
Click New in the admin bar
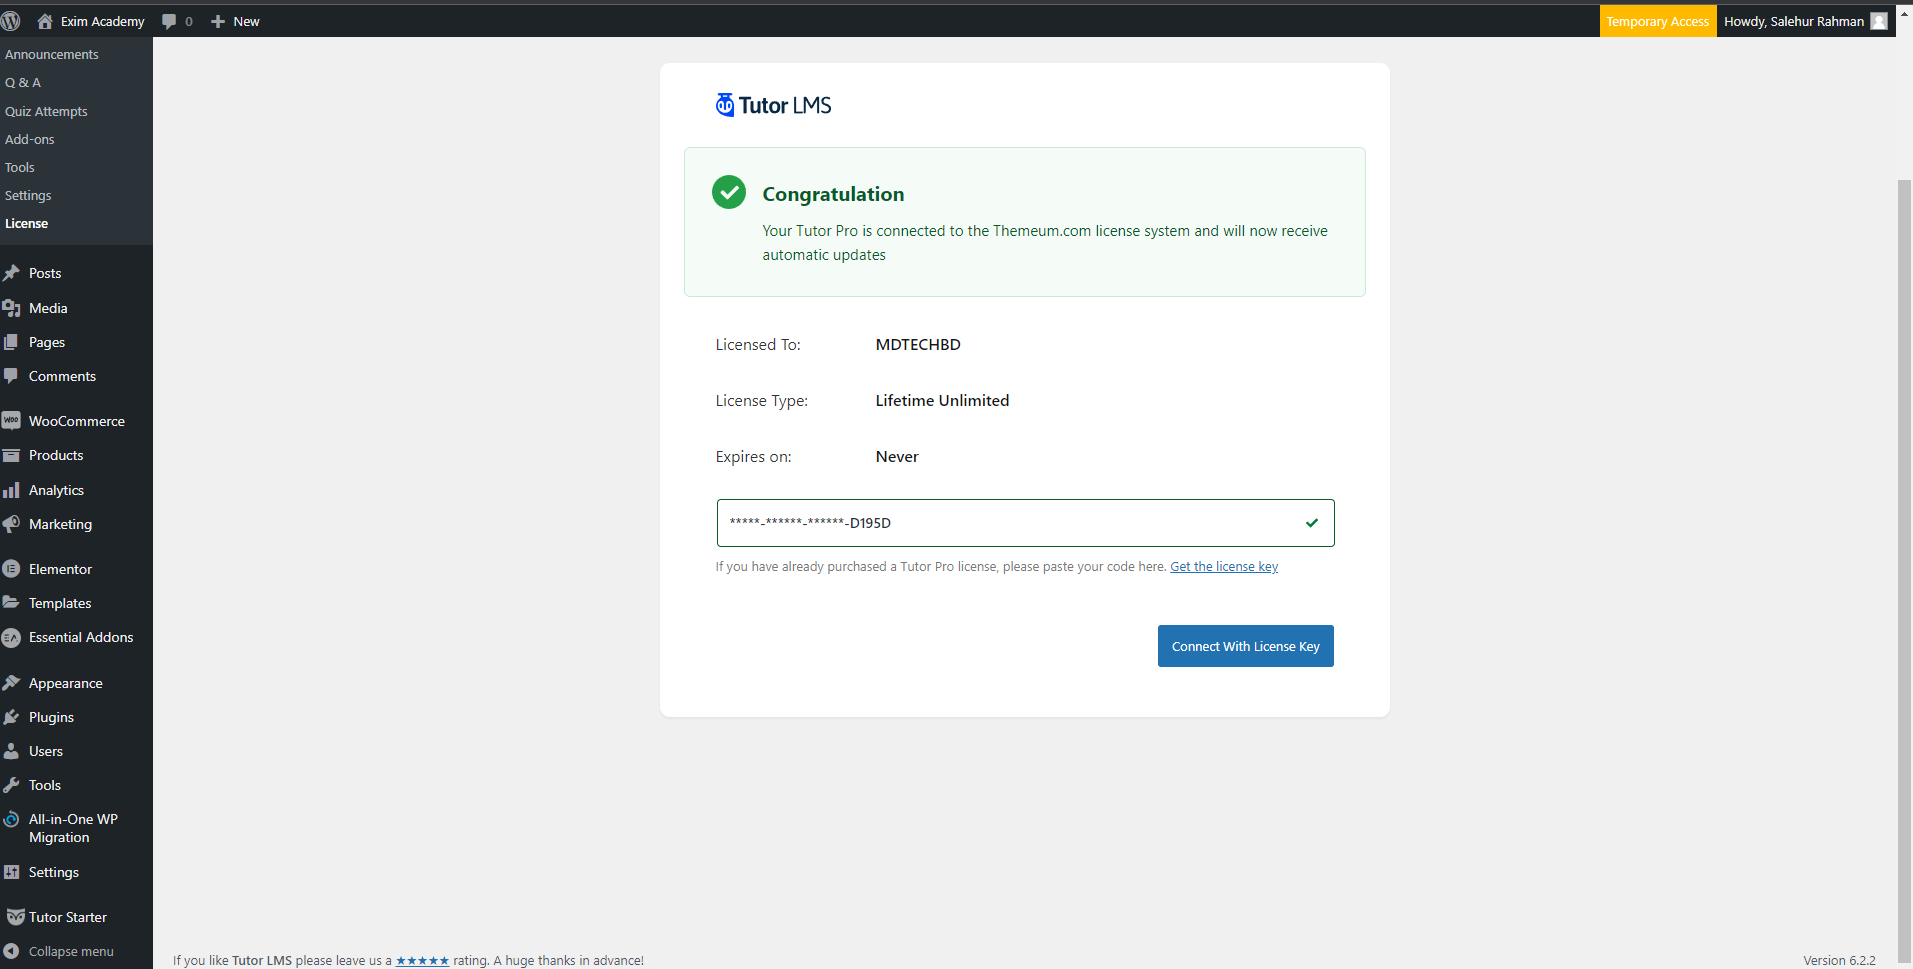point(246,21)
